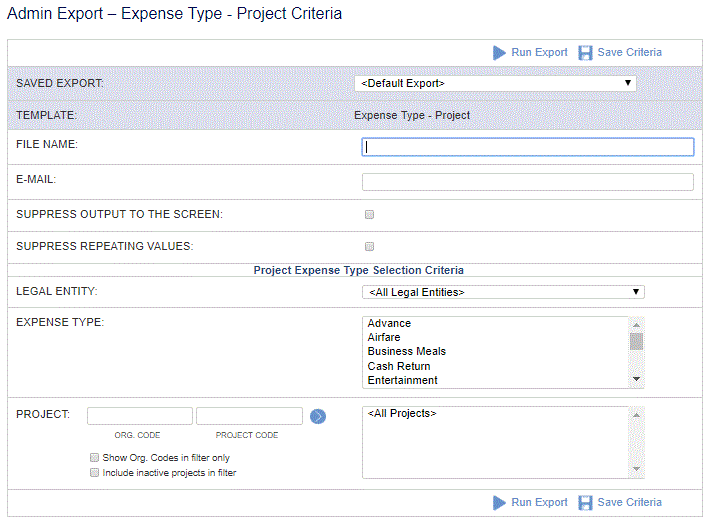The width and height of the screenshot is (712, 529).
Task: Select Business Meals expense type
Action: pyautogui.click(x=406, y=351)
